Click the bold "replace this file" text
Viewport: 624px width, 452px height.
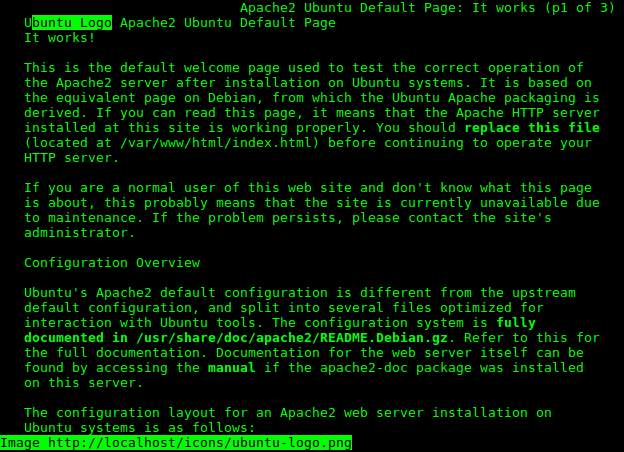click(532, 128)
